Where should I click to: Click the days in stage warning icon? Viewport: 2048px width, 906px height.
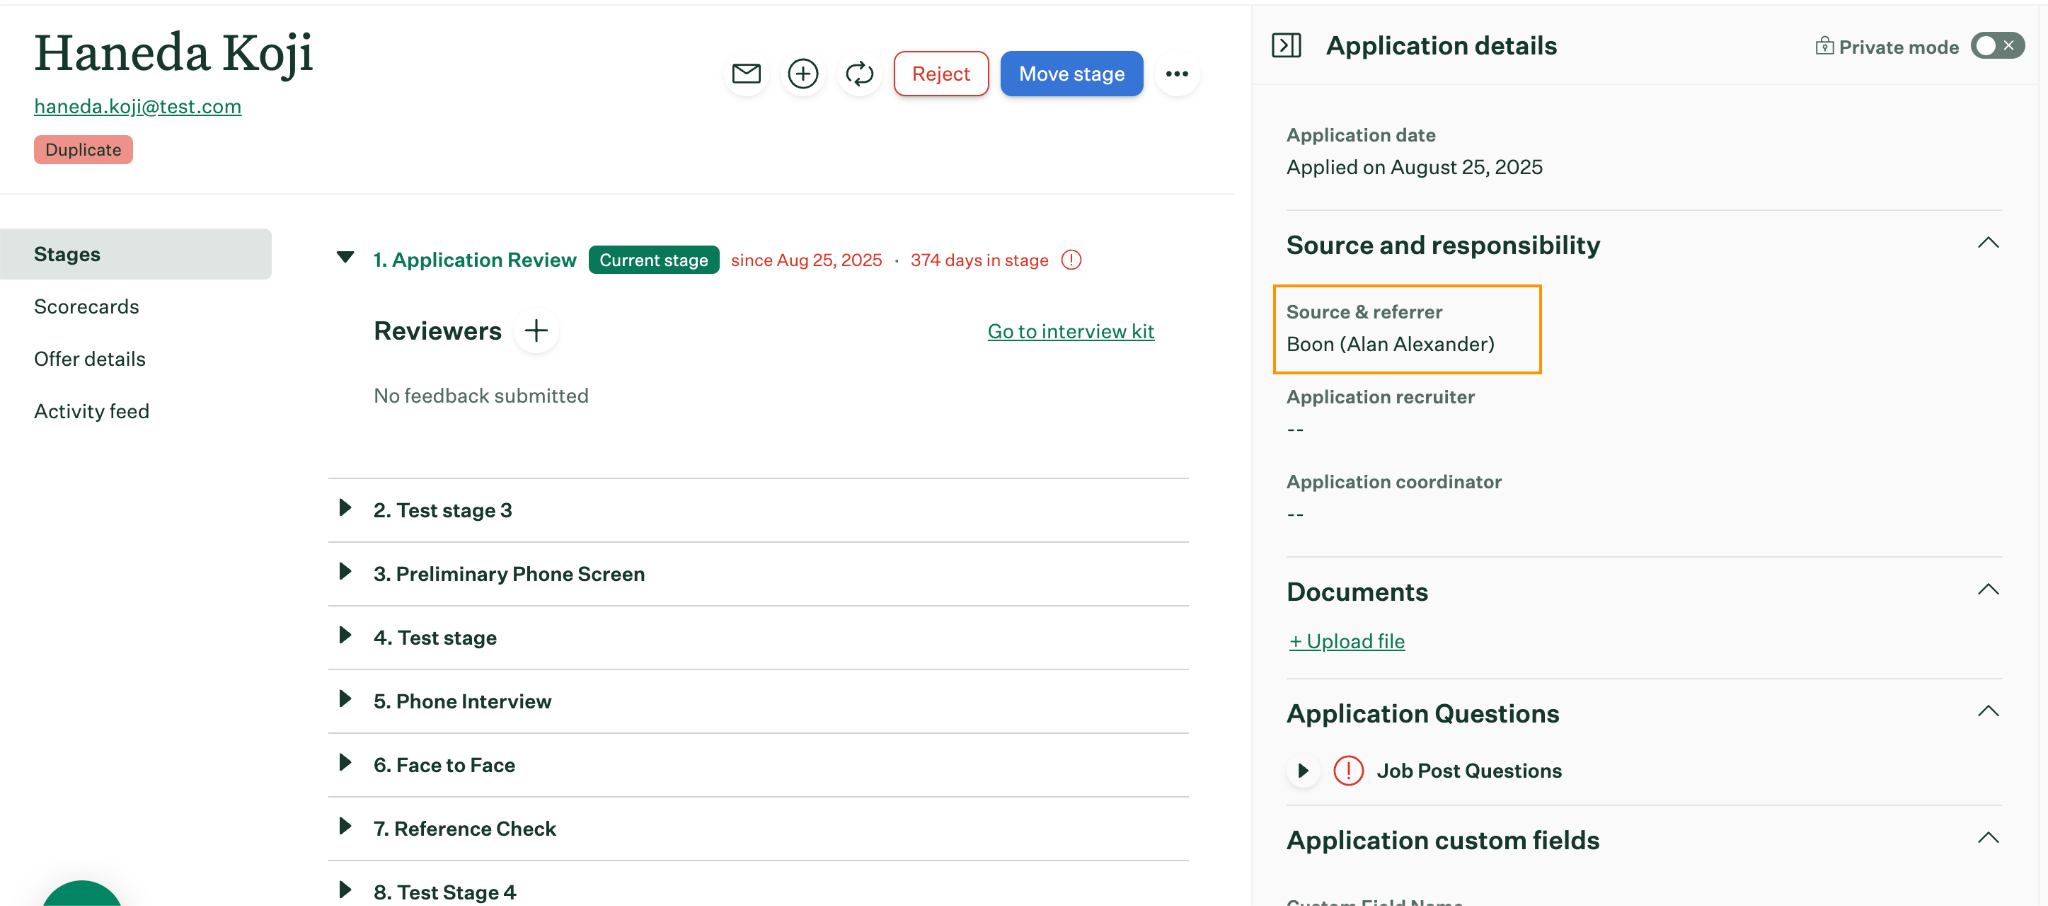pos(1071,260)
